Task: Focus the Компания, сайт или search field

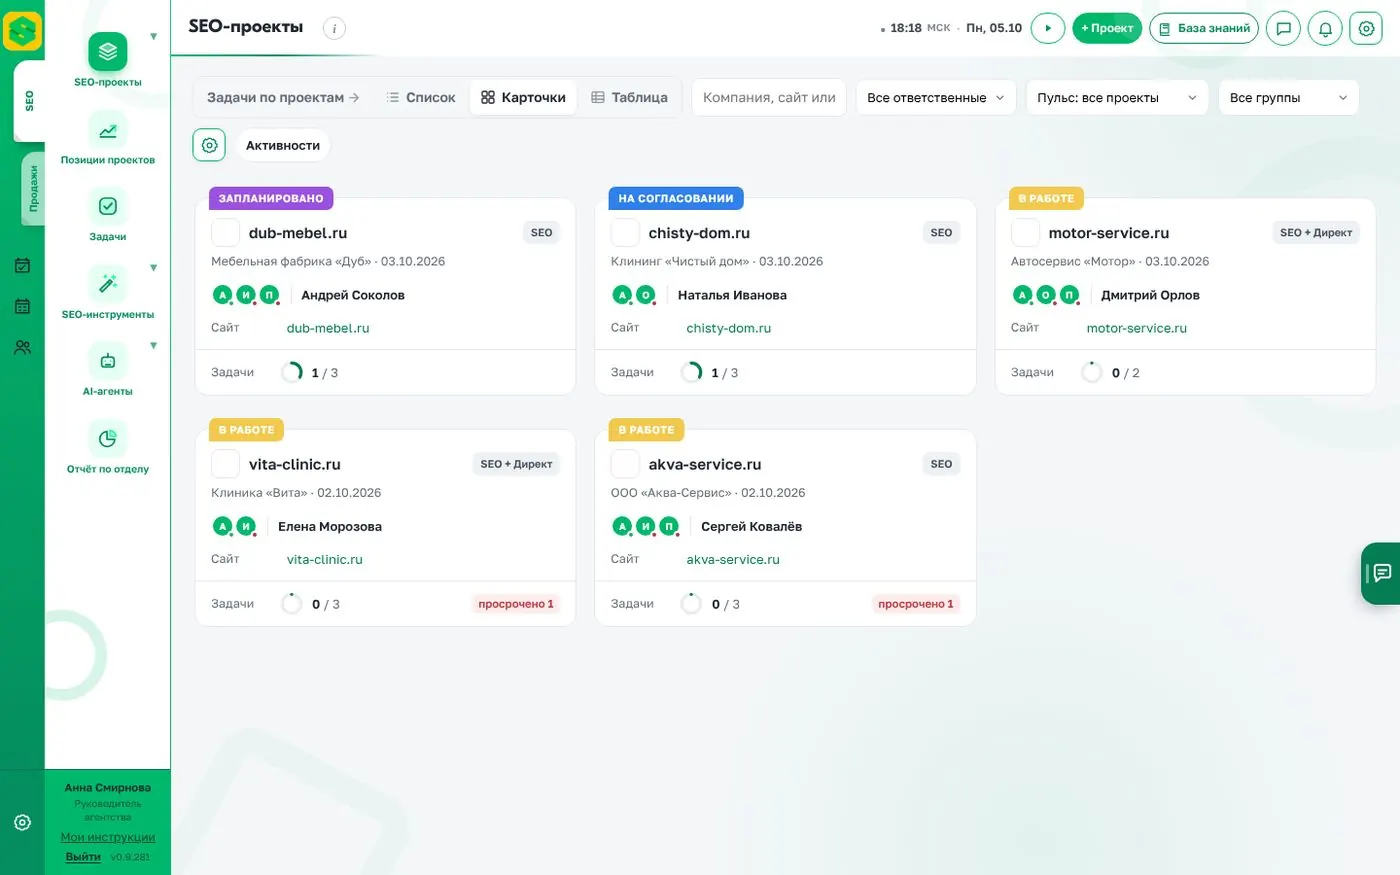Action: click(x=769, y=98)
